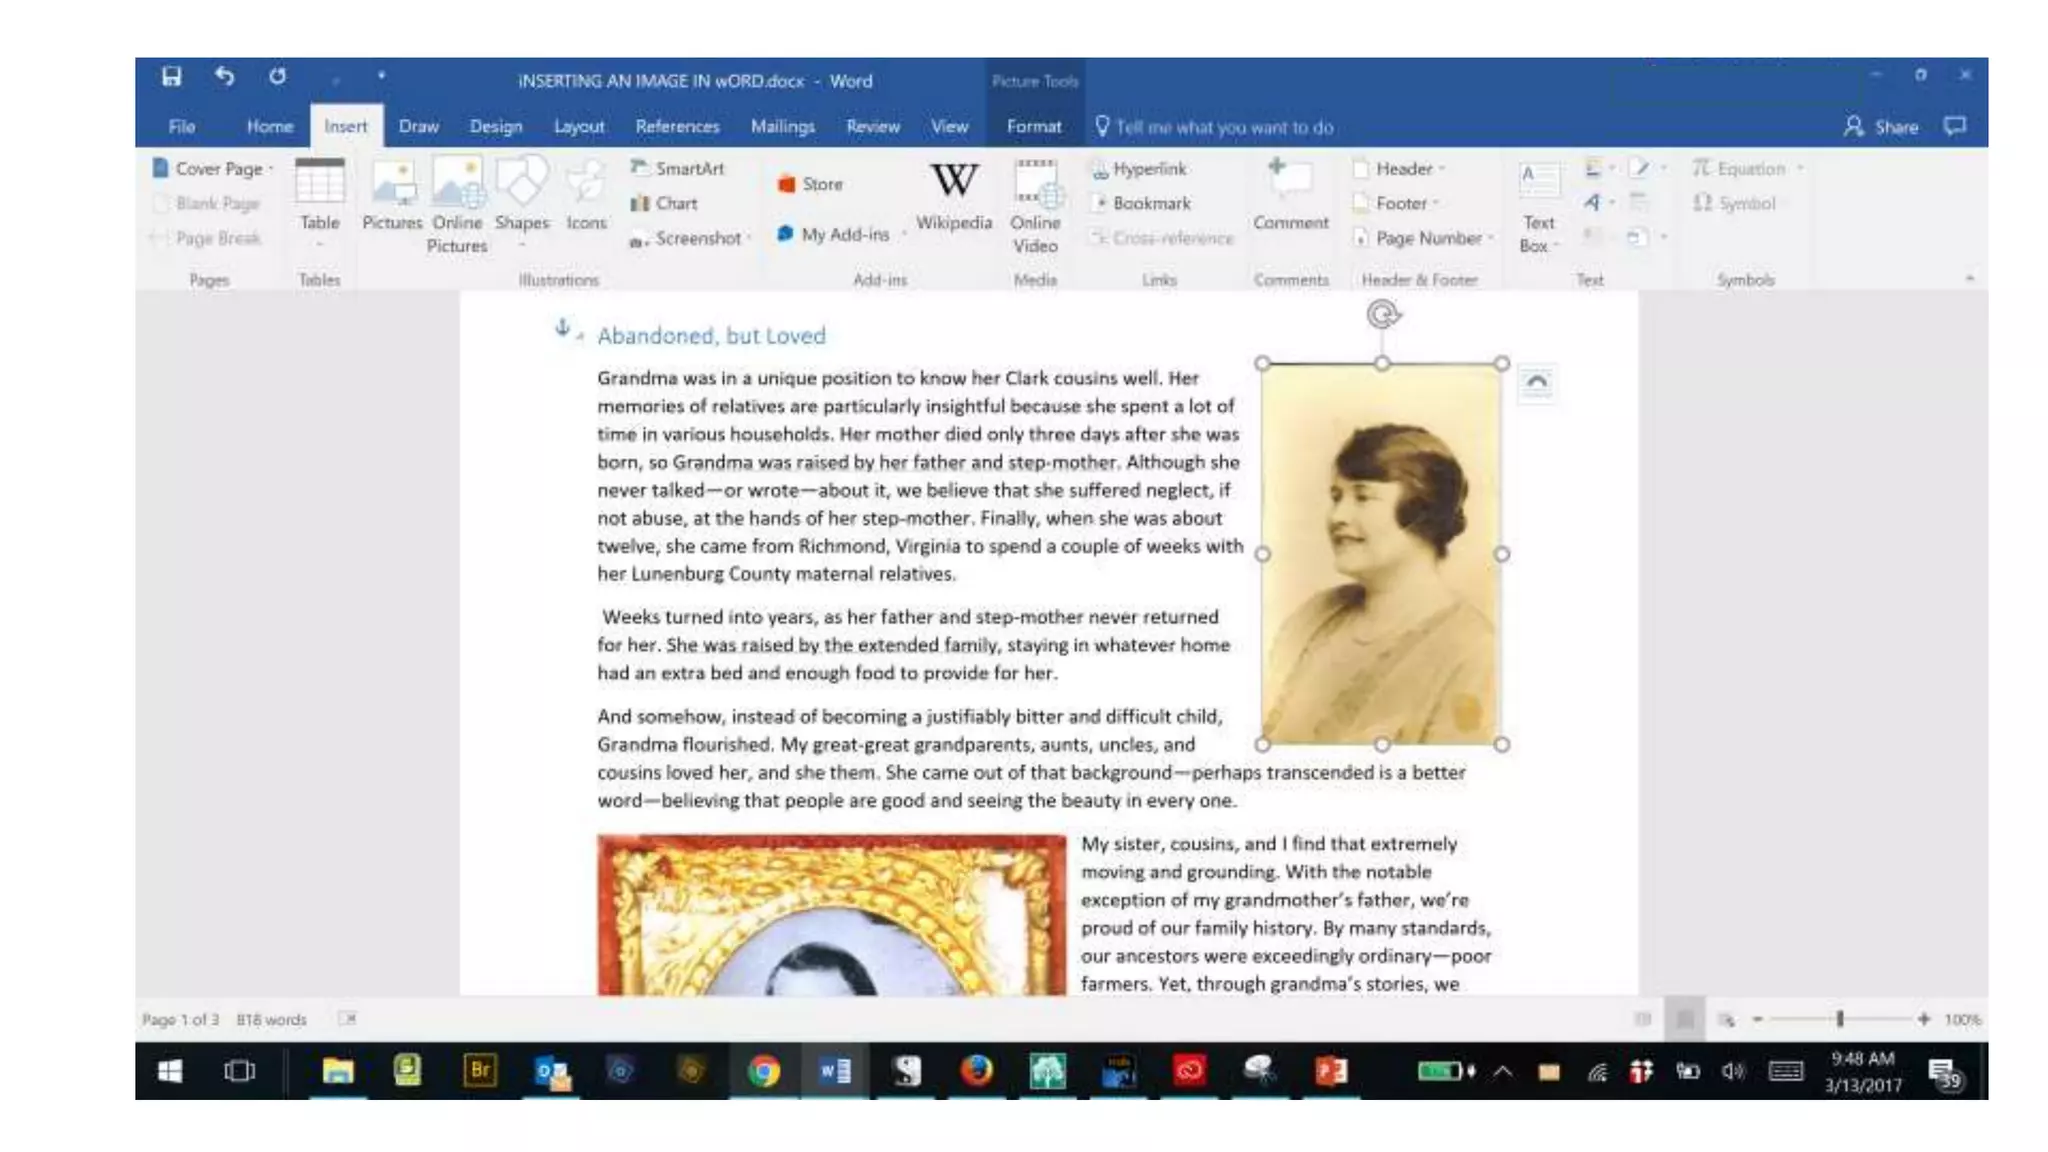The height and width of the screenshot is (1152, 2048).
Task: Open Chrome from the taskbar
Action: [x=763, y=1072]
